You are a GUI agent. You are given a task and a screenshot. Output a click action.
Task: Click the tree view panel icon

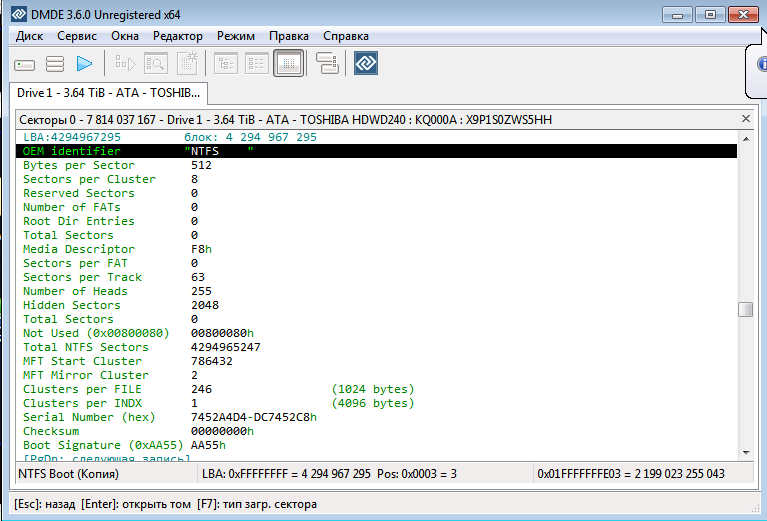click(x=226, y=64)
